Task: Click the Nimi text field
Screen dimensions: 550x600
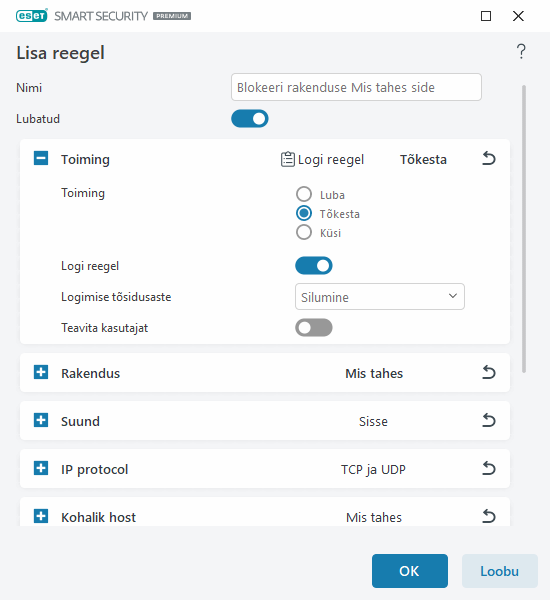Action: pyautogui.click(x=356, y=87)
